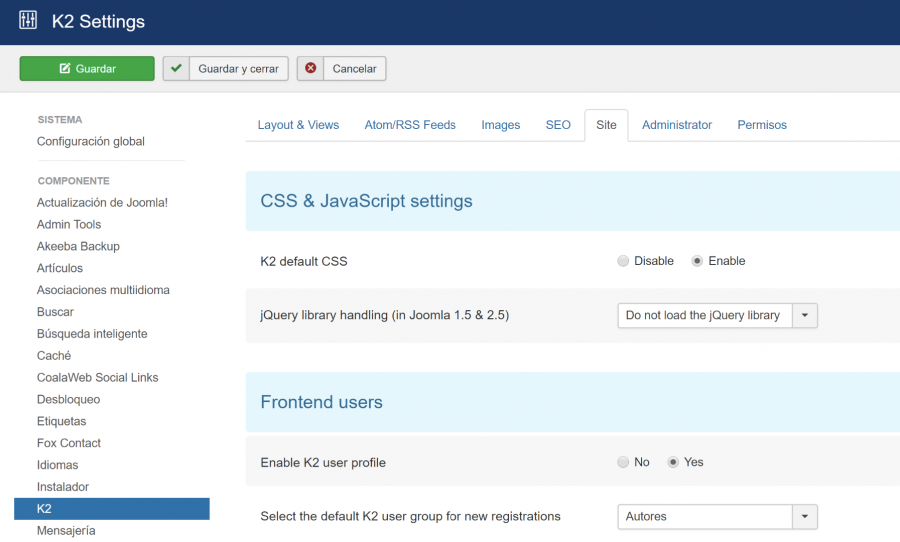Switch to the Layout & Views tab
The width and height of the screenshot is (900, 542).
(298, 125)
